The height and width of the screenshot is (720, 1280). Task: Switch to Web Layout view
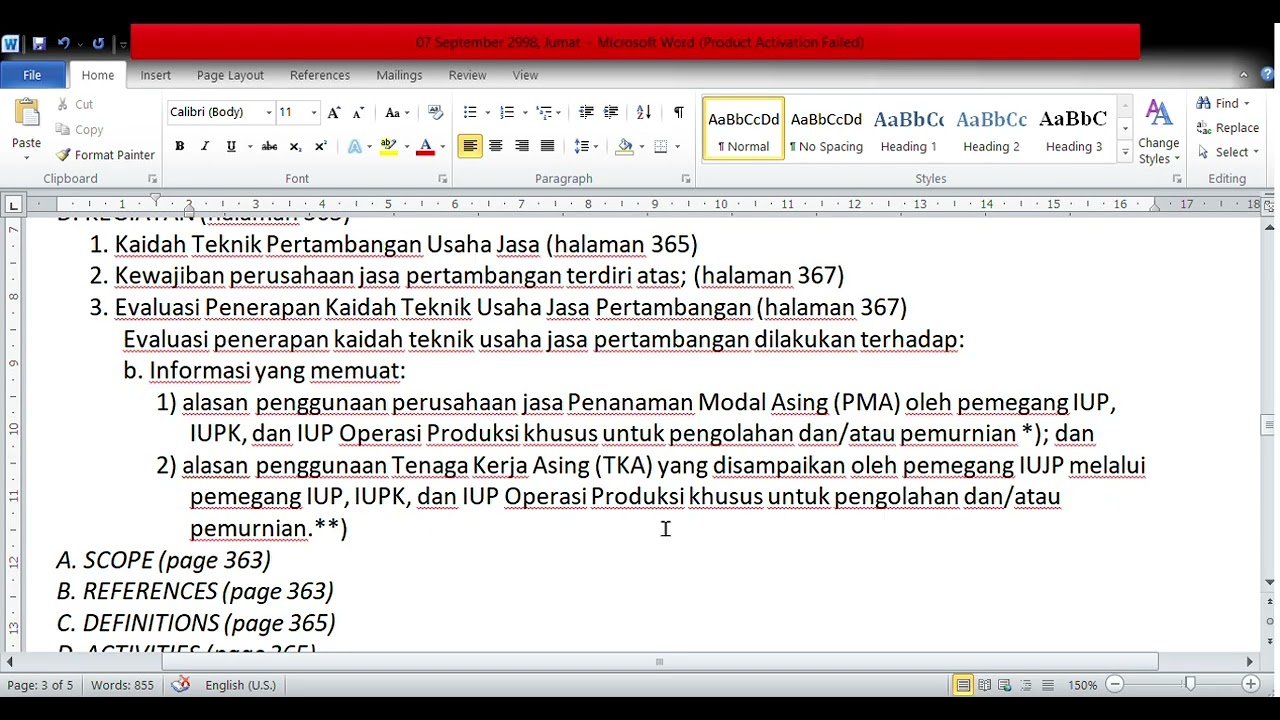1005,685
